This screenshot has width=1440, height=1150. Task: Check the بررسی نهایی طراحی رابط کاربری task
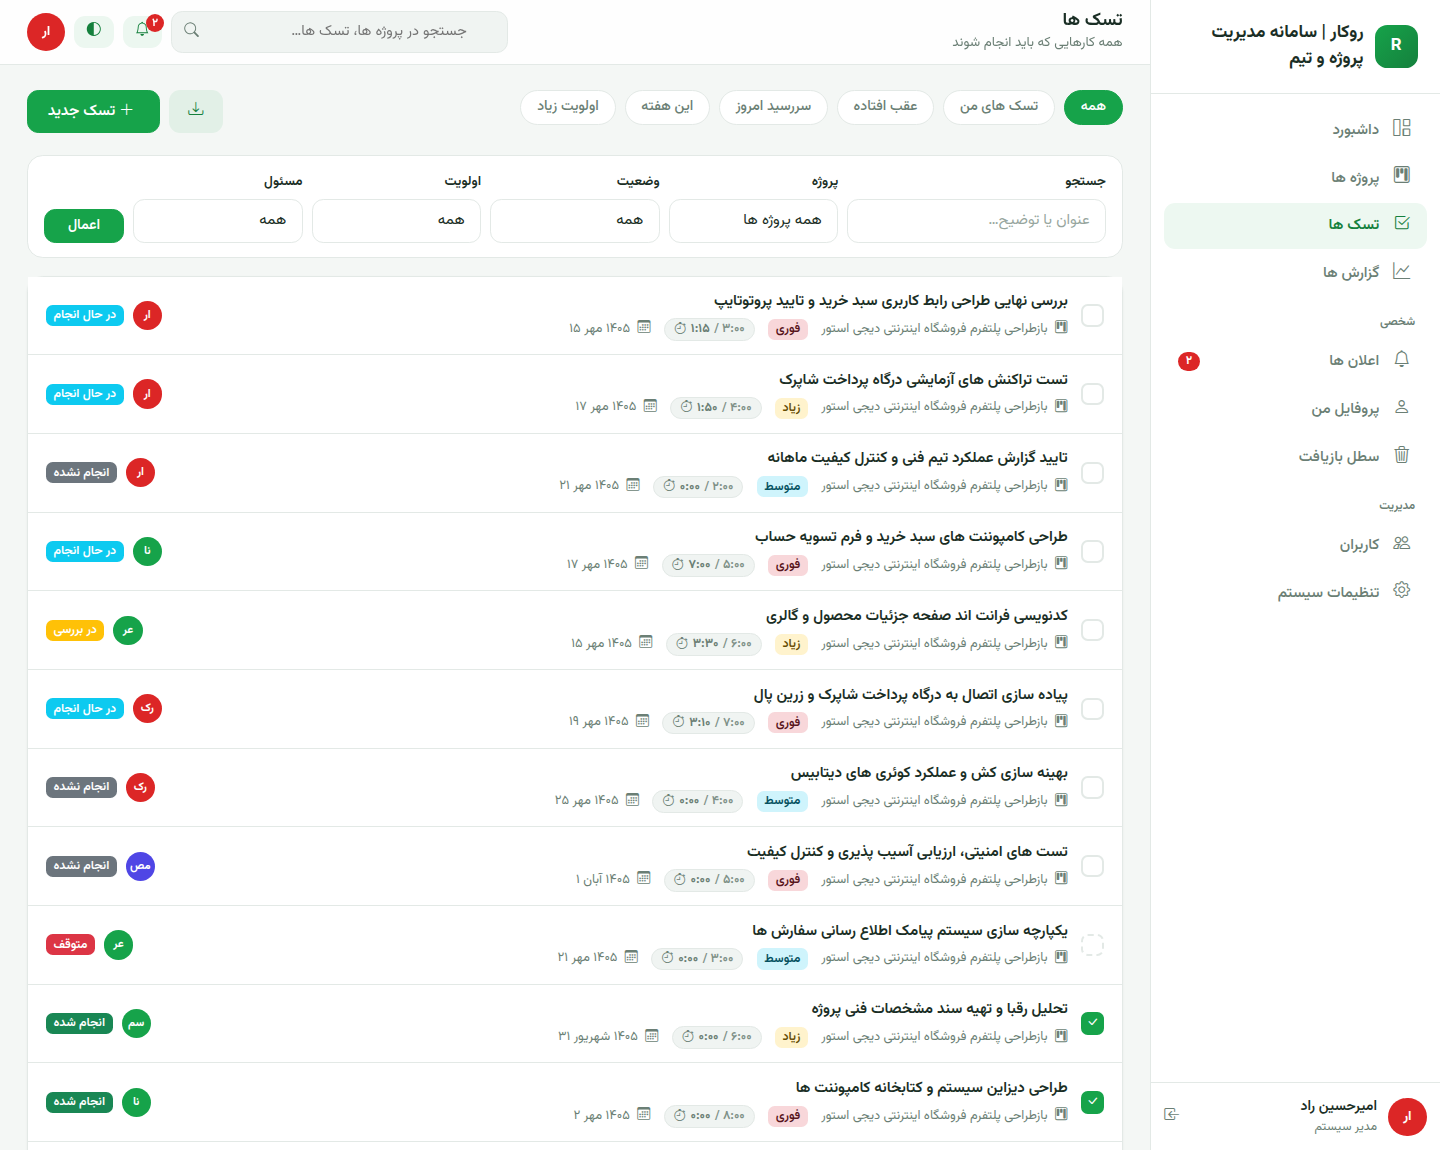pos(1093,315)
